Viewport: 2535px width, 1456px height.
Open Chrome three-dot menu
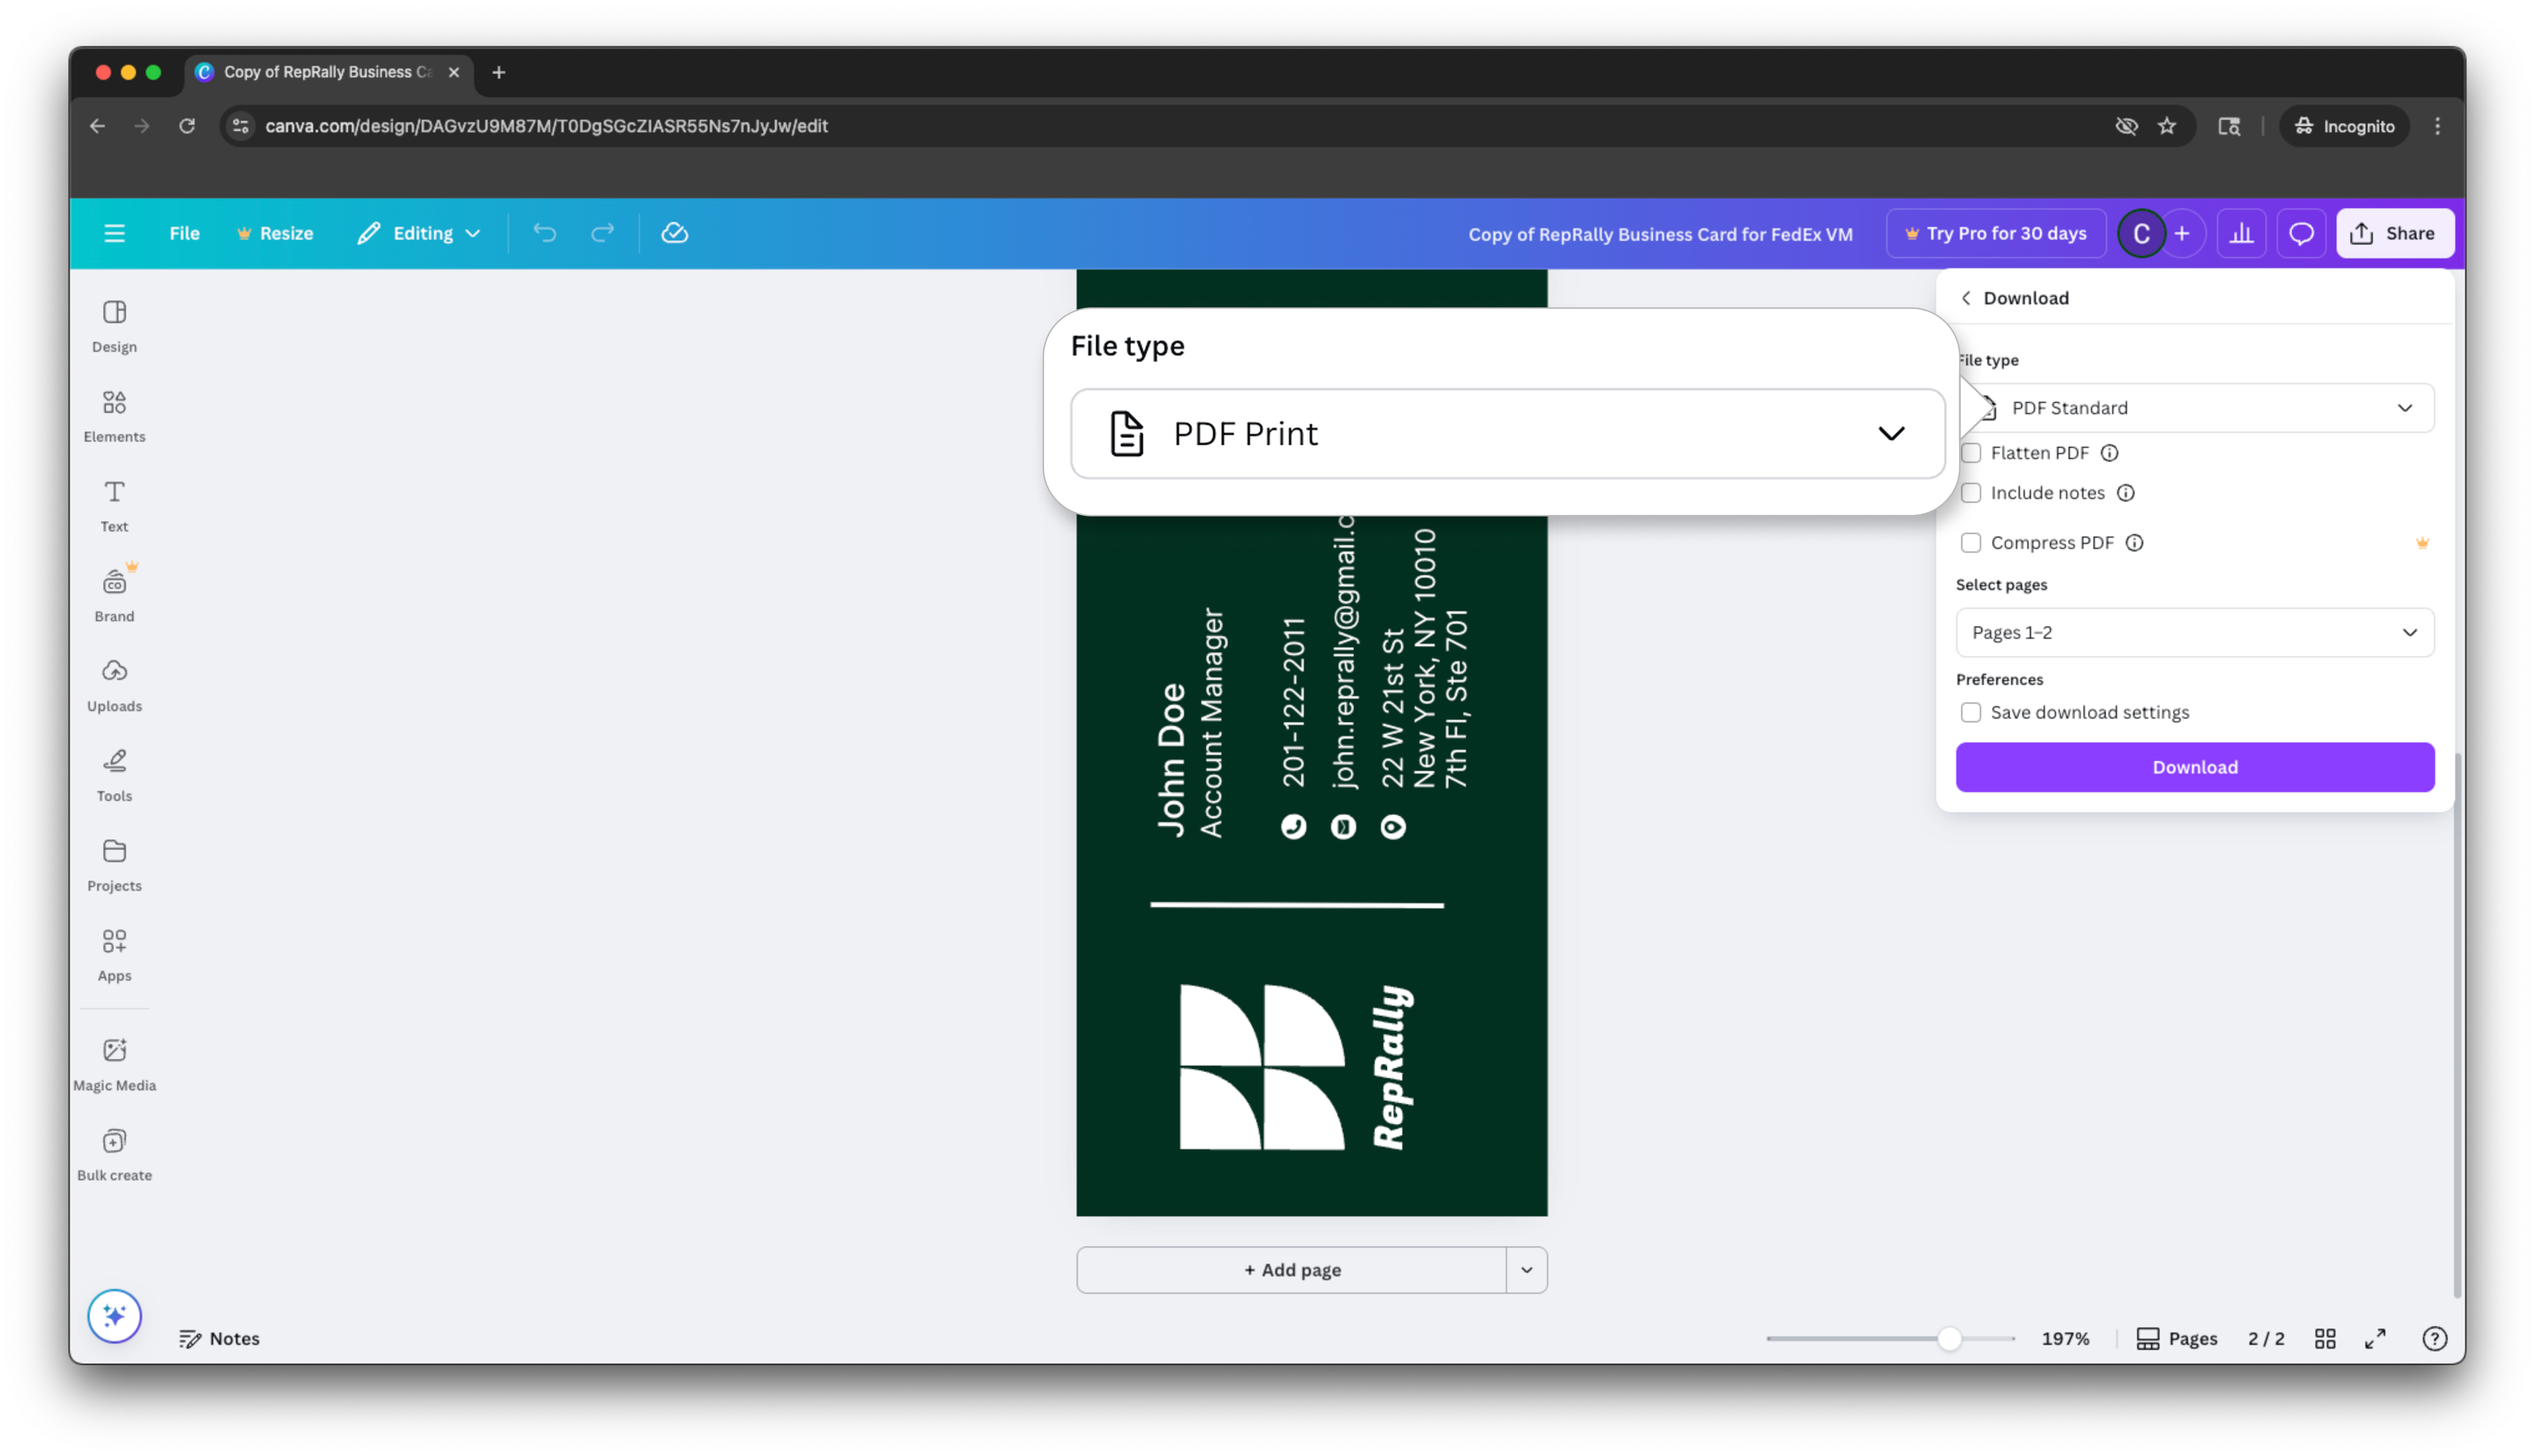tap(2437, 126)
